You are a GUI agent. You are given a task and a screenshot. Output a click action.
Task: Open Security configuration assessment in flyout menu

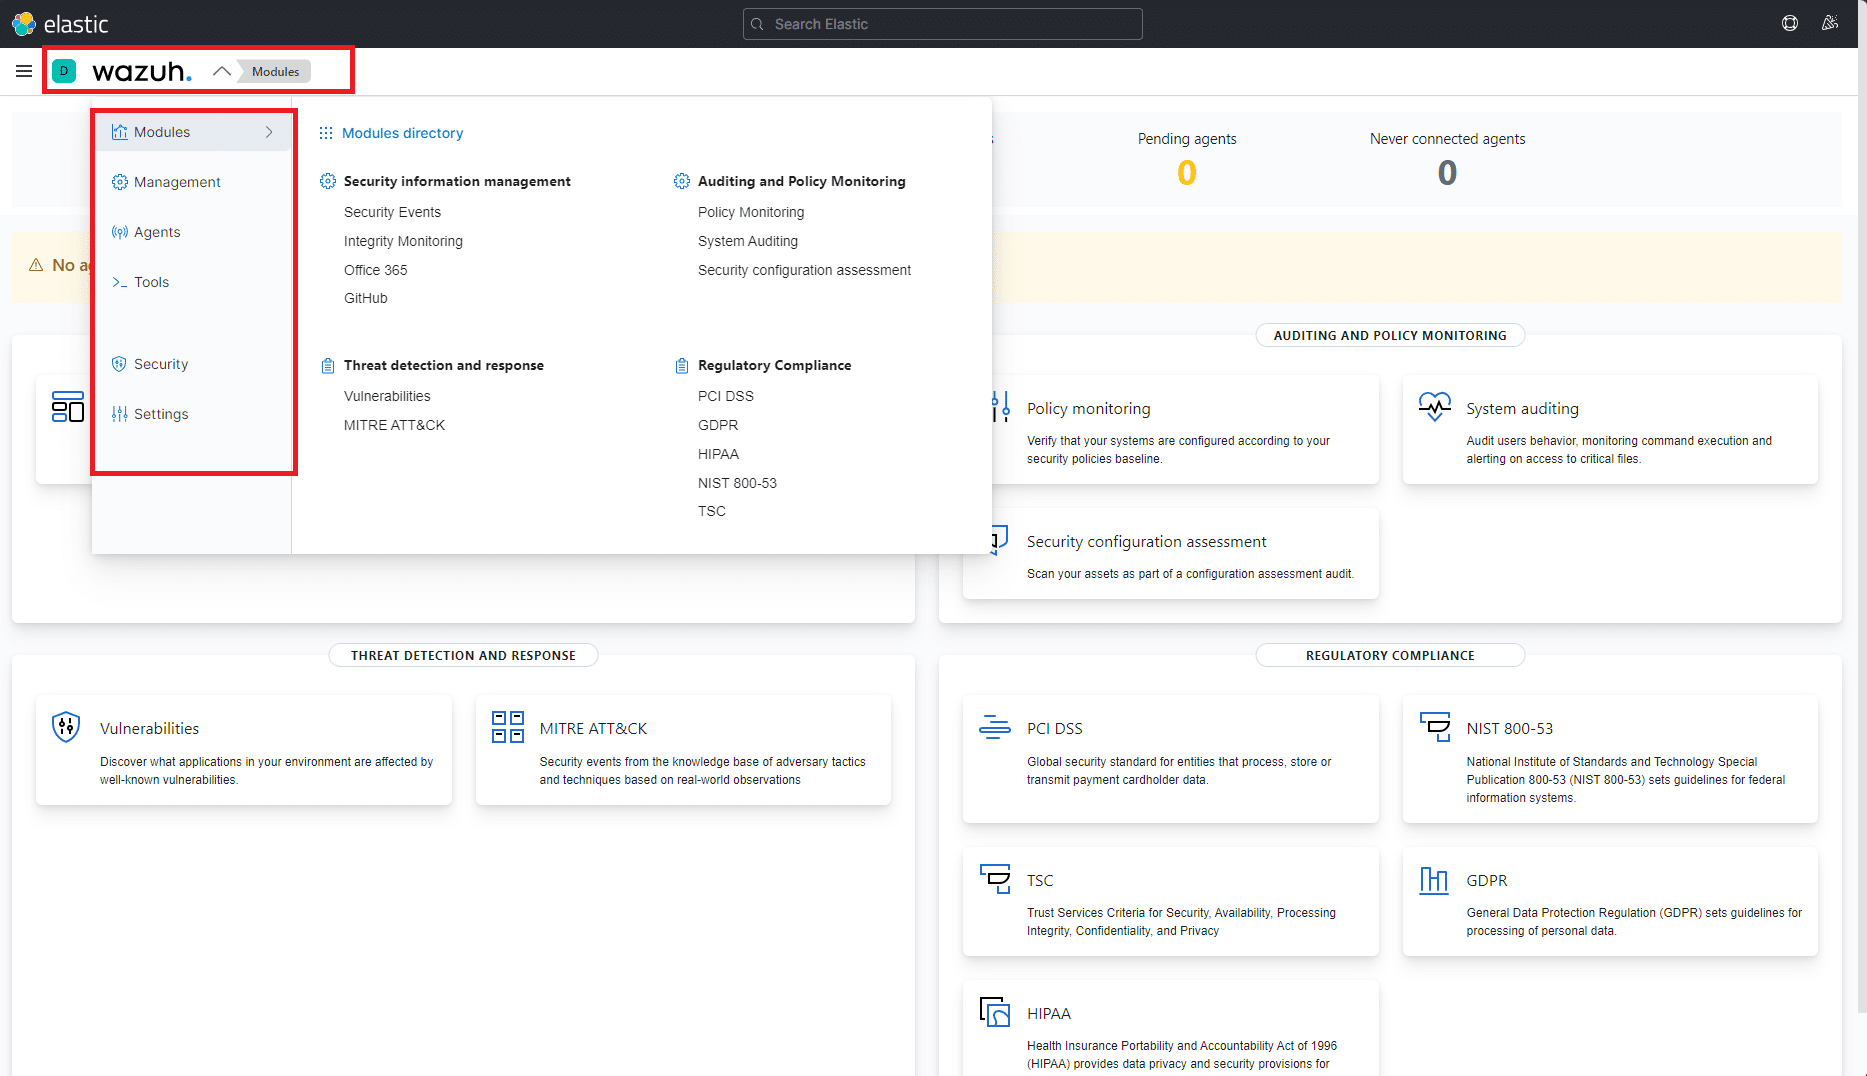click(x=804, y=270)
